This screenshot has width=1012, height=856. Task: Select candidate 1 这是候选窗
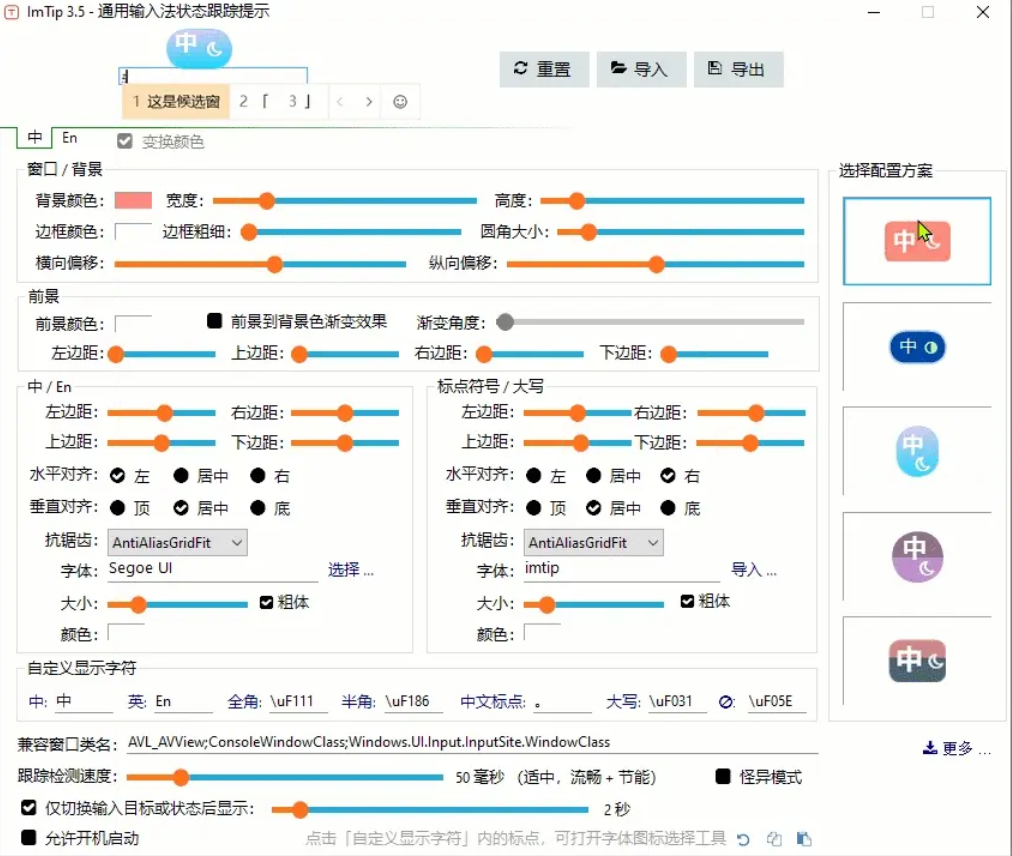click(x=176, y=101)
